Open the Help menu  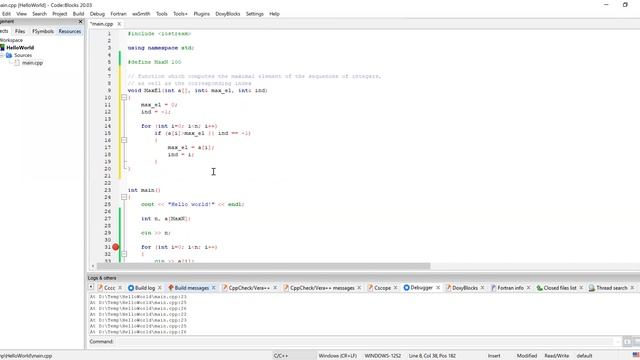(274, 14)
